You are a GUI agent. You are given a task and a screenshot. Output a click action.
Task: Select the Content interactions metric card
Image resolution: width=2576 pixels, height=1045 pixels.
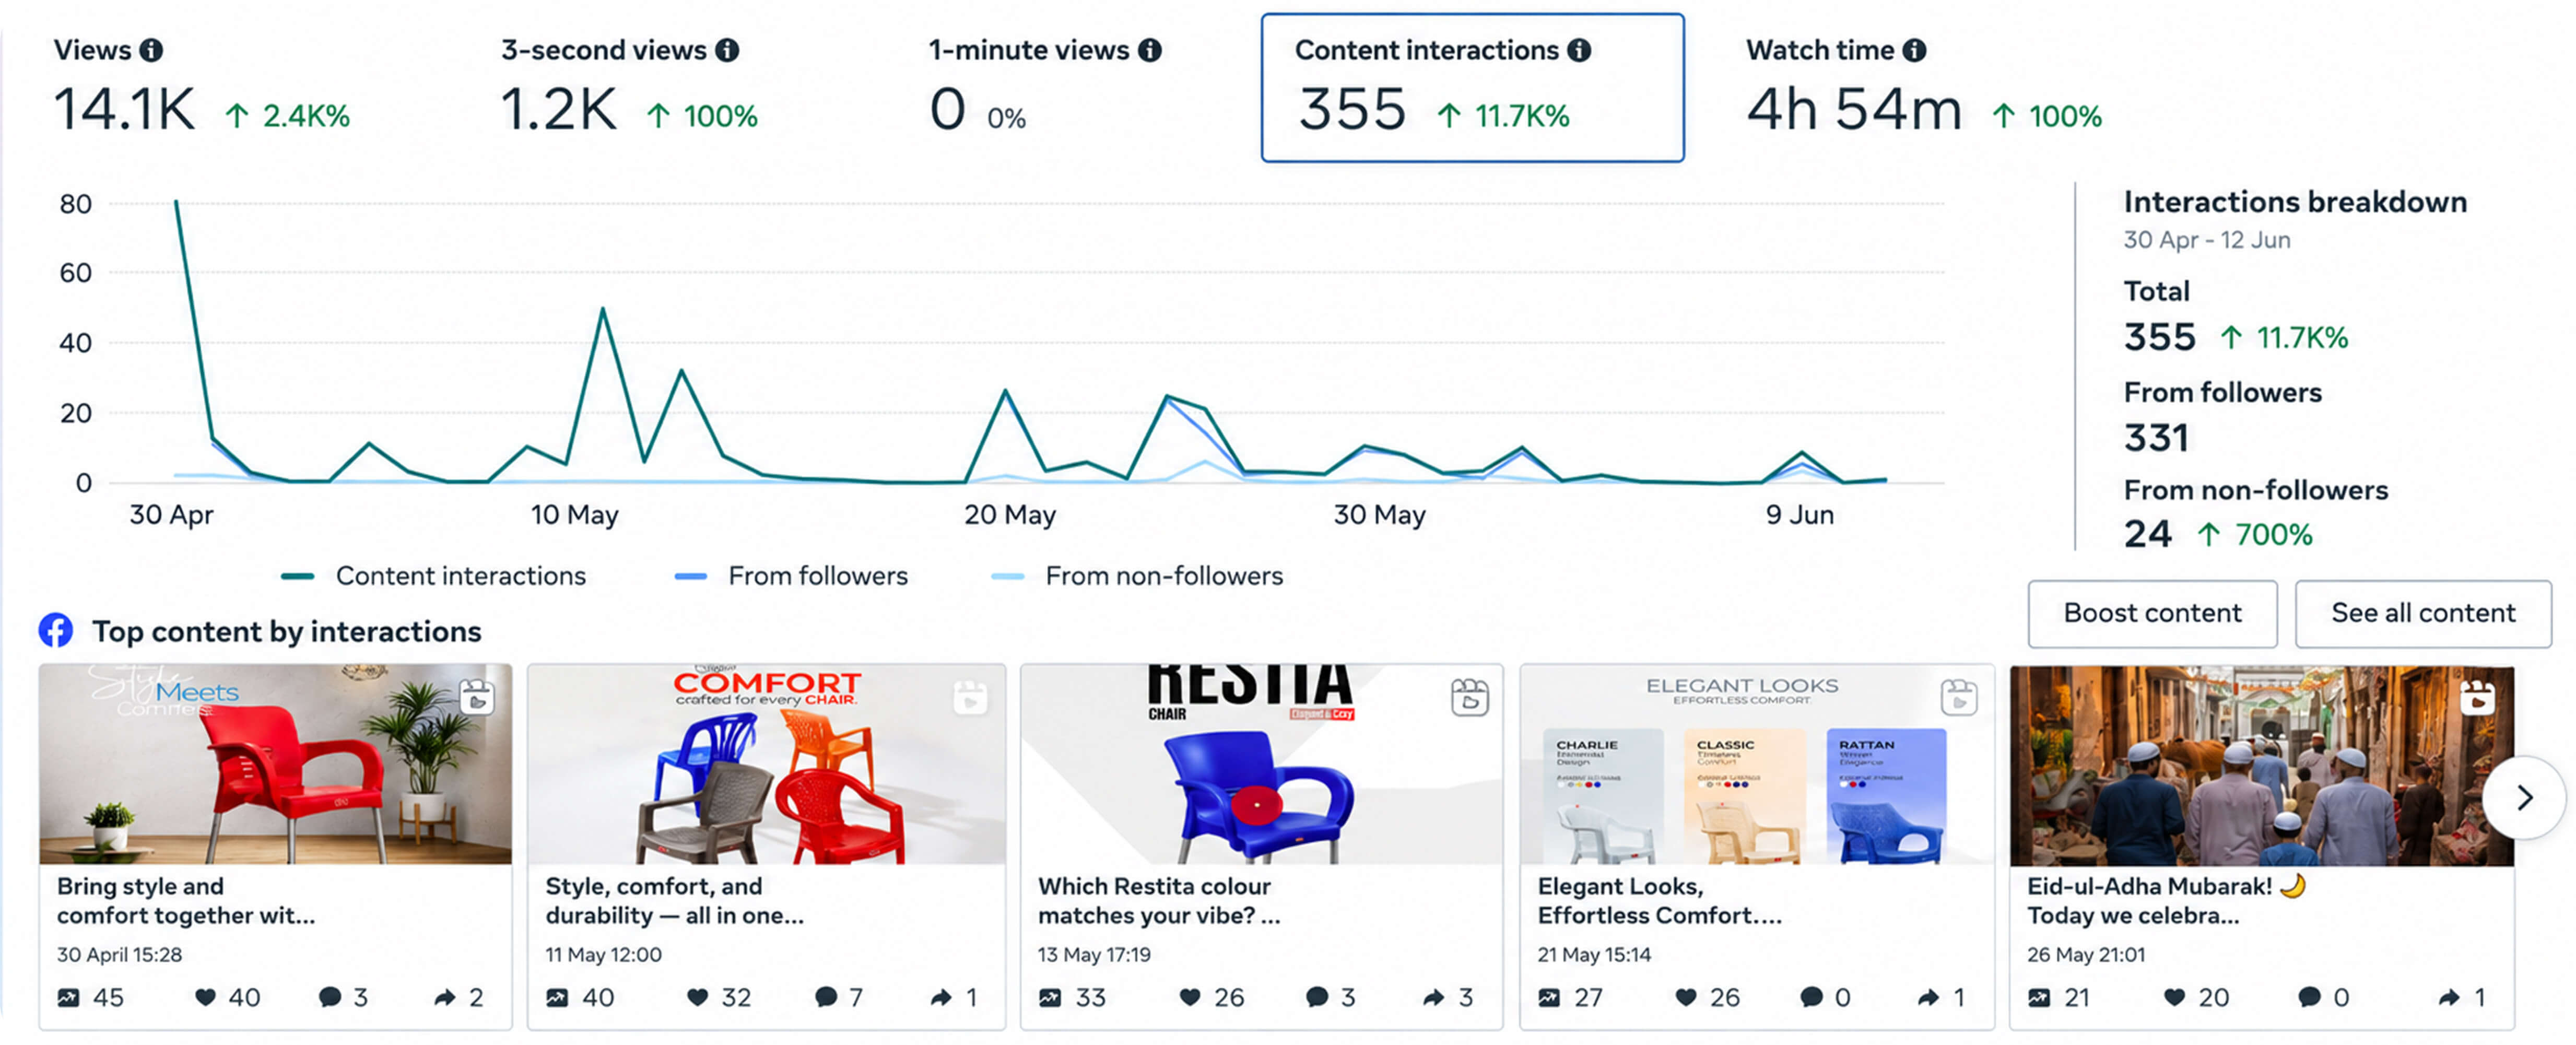(x=1472, y=88)
